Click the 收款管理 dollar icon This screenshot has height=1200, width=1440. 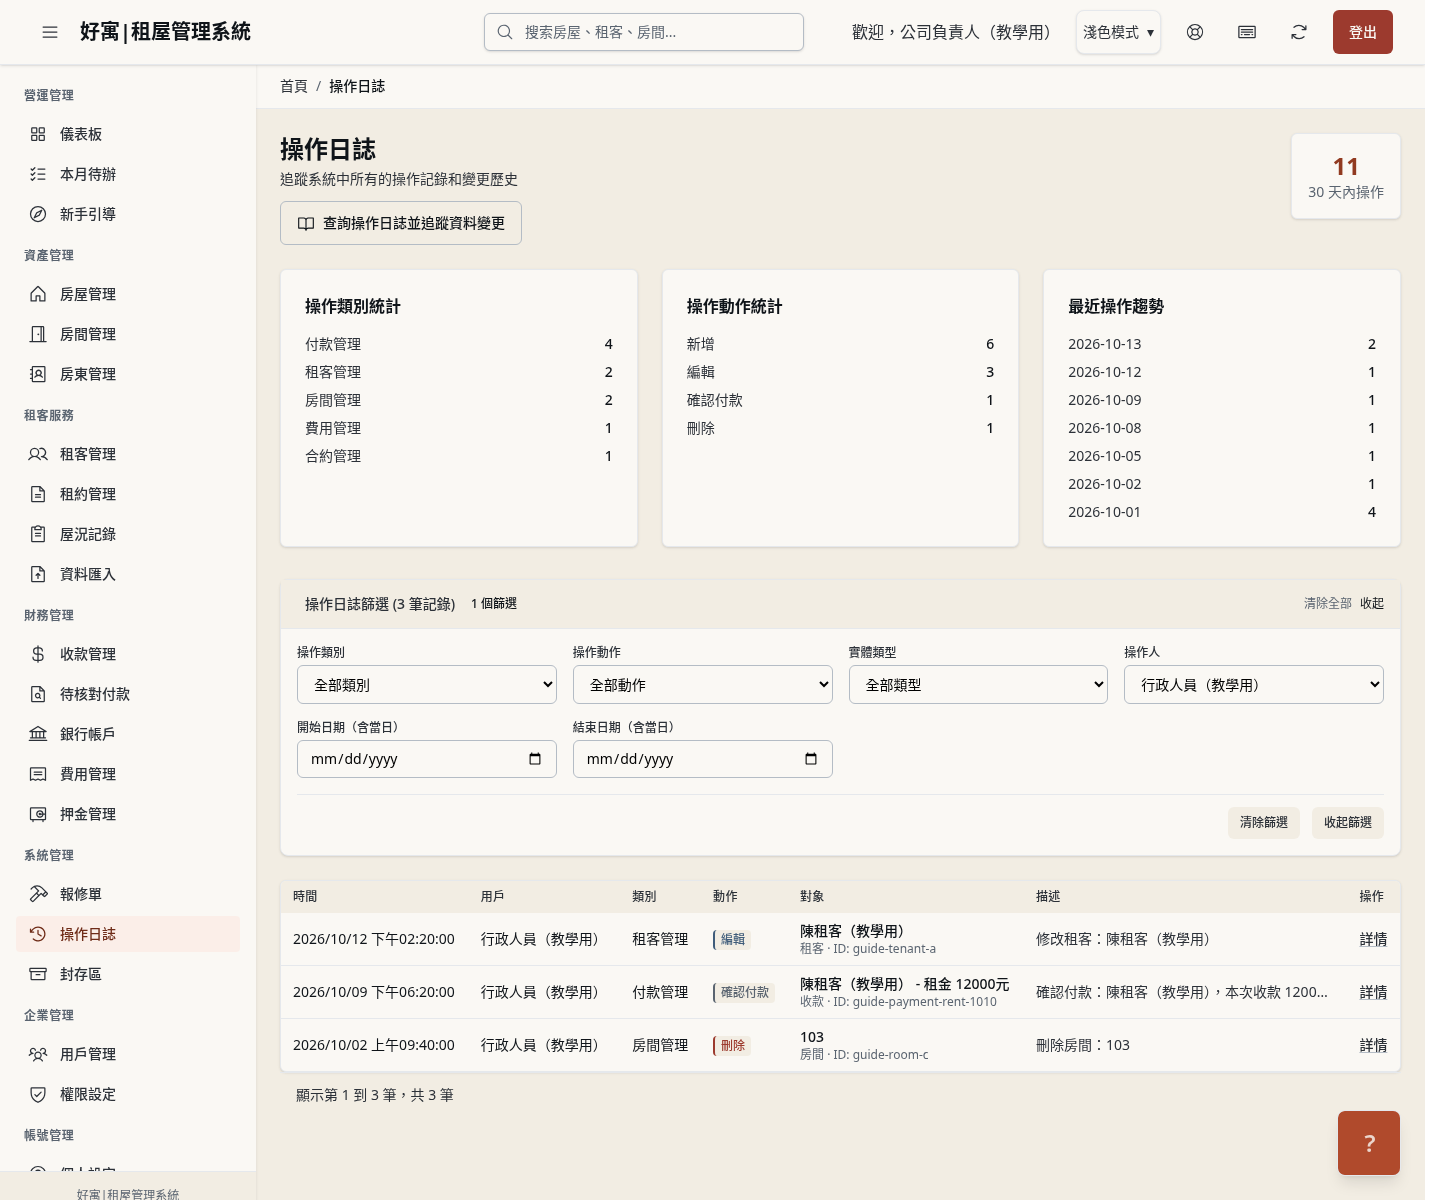[38, 654]
